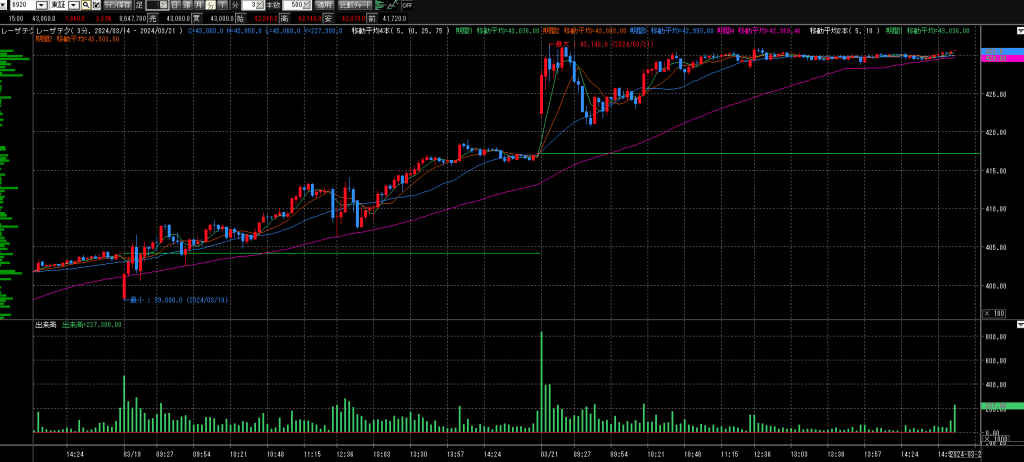Click the magnifier stock search icon
Screen dimensions: 1024x462
[86, 5]
